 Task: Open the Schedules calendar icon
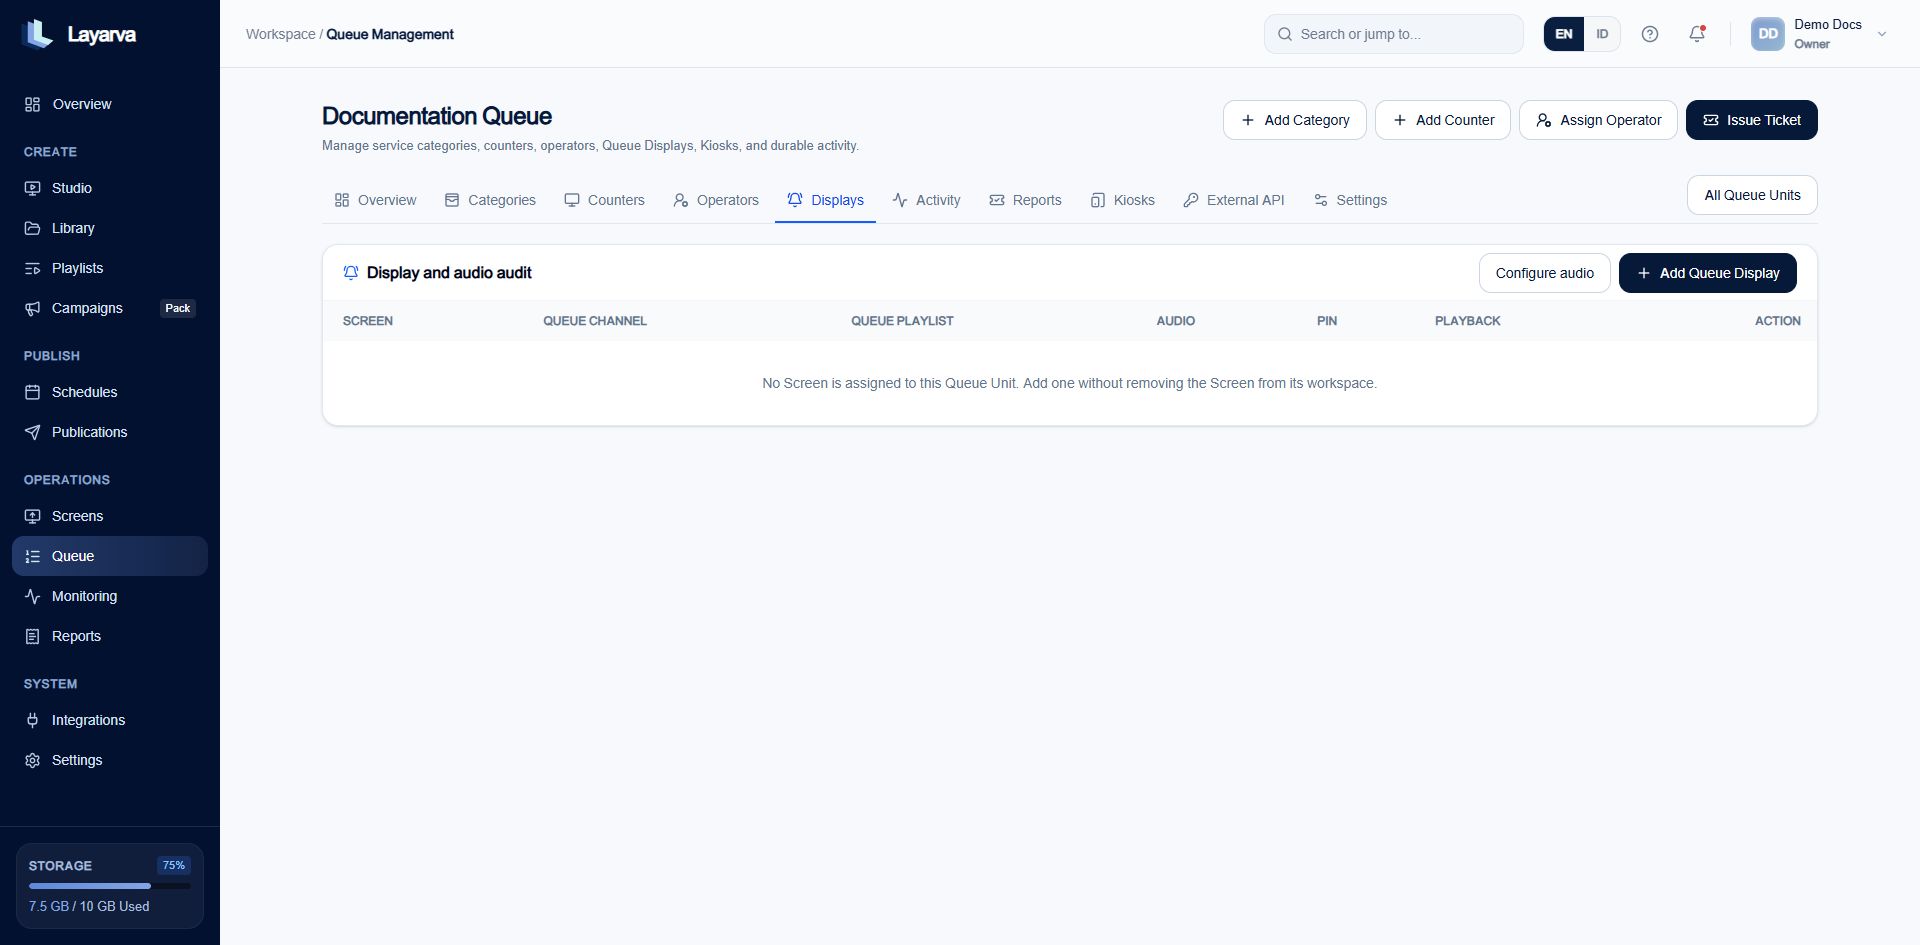[x=32, y=392]
